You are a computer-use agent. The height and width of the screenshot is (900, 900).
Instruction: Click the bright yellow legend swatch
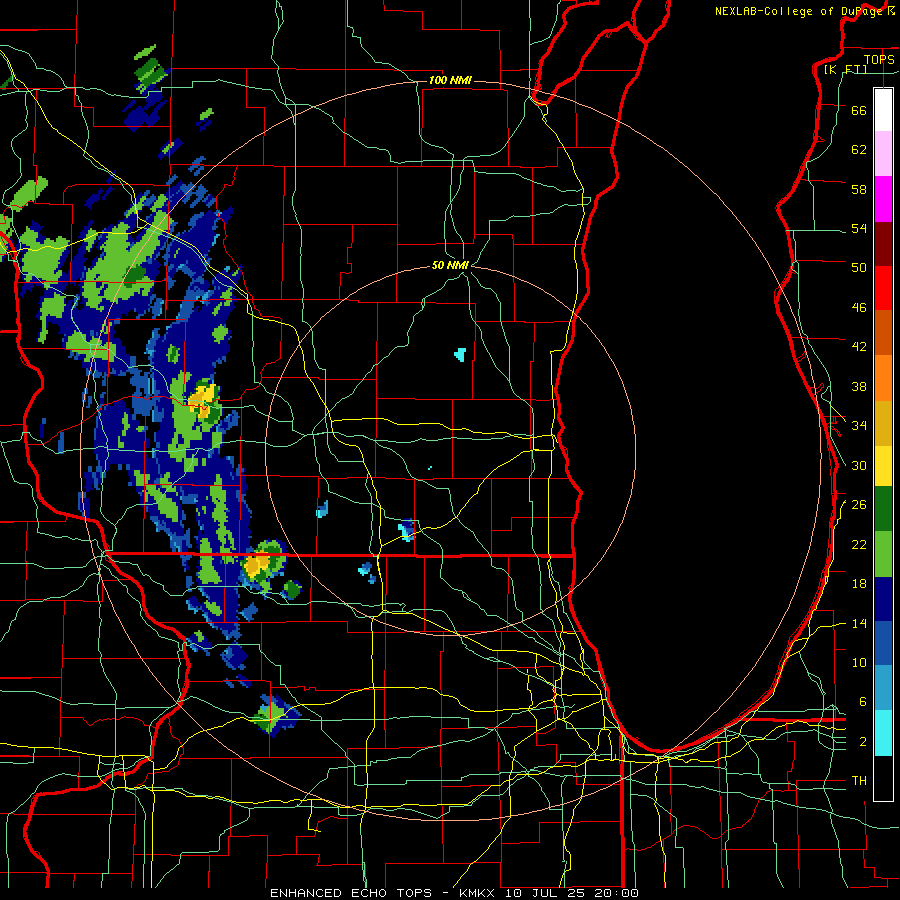[883, 466]
